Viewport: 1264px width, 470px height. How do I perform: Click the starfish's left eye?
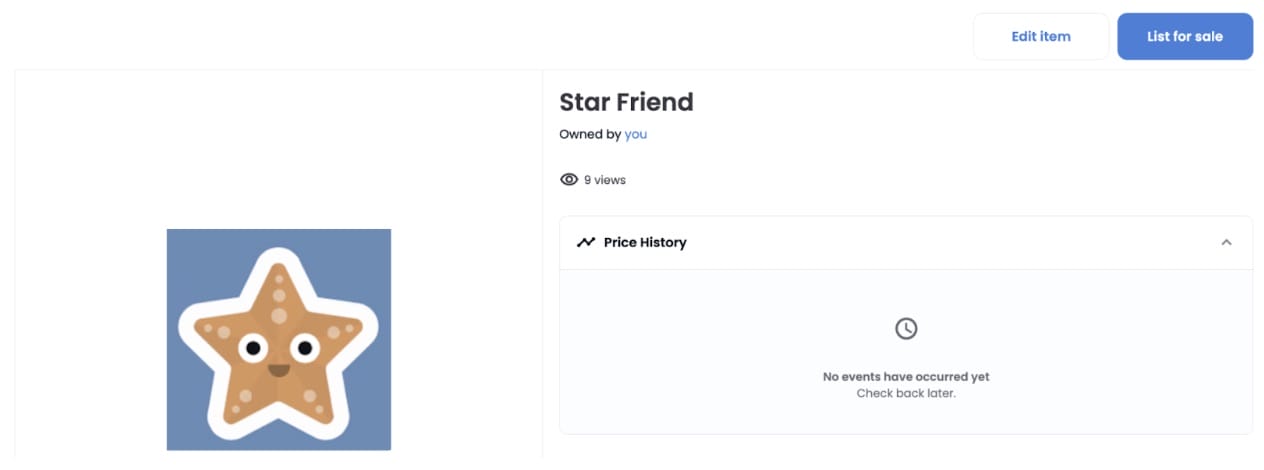(x=254, y=348)
